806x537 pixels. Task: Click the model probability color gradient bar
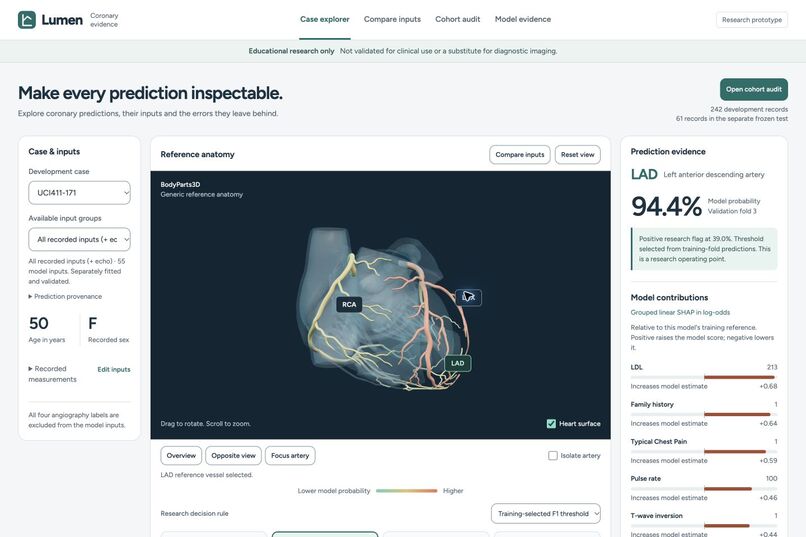407,491
